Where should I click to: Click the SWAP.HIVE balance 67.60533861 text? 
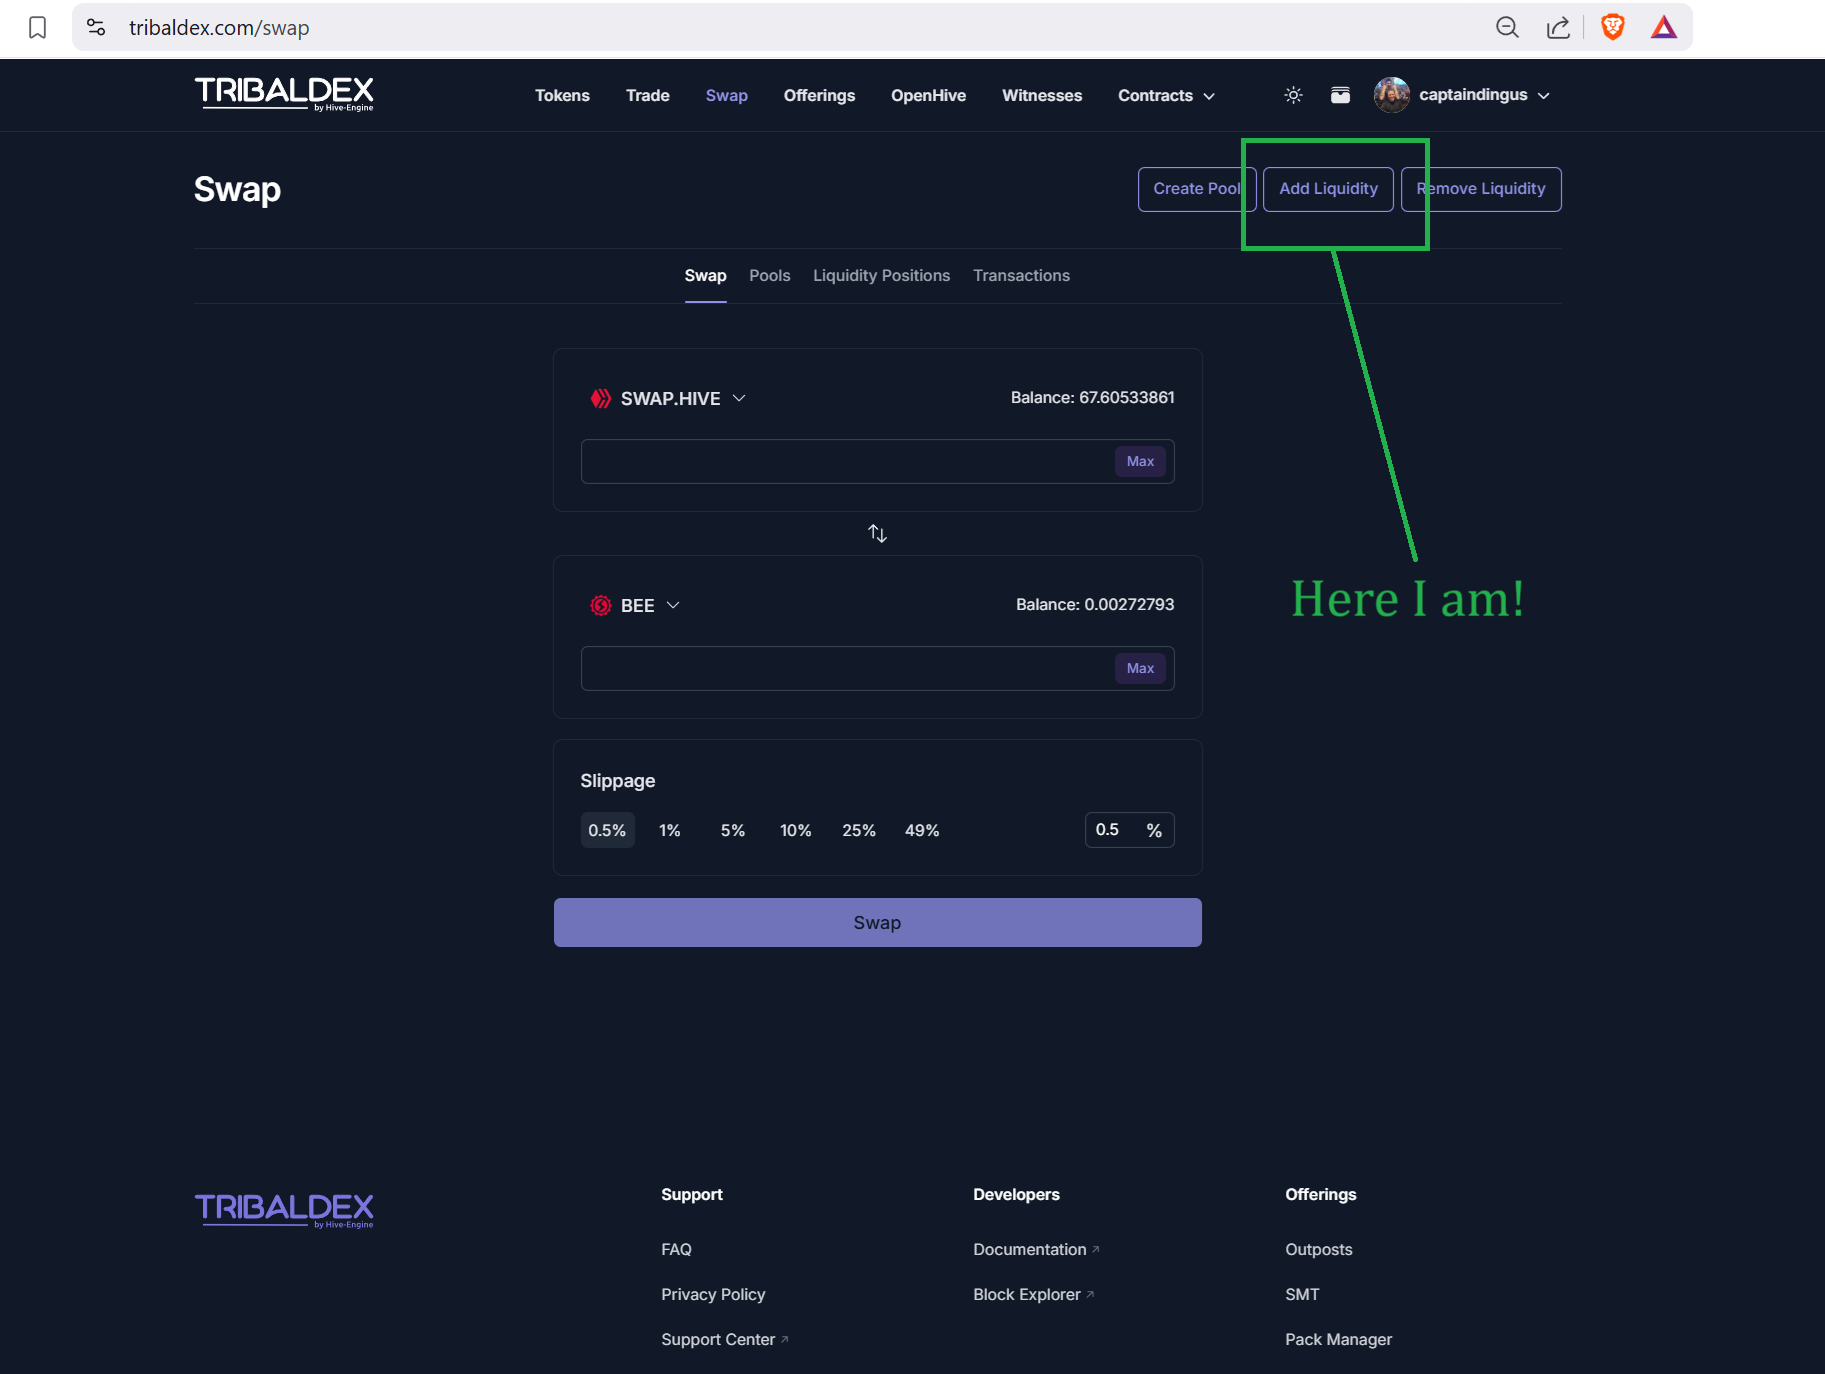(x=1092, y=398)
